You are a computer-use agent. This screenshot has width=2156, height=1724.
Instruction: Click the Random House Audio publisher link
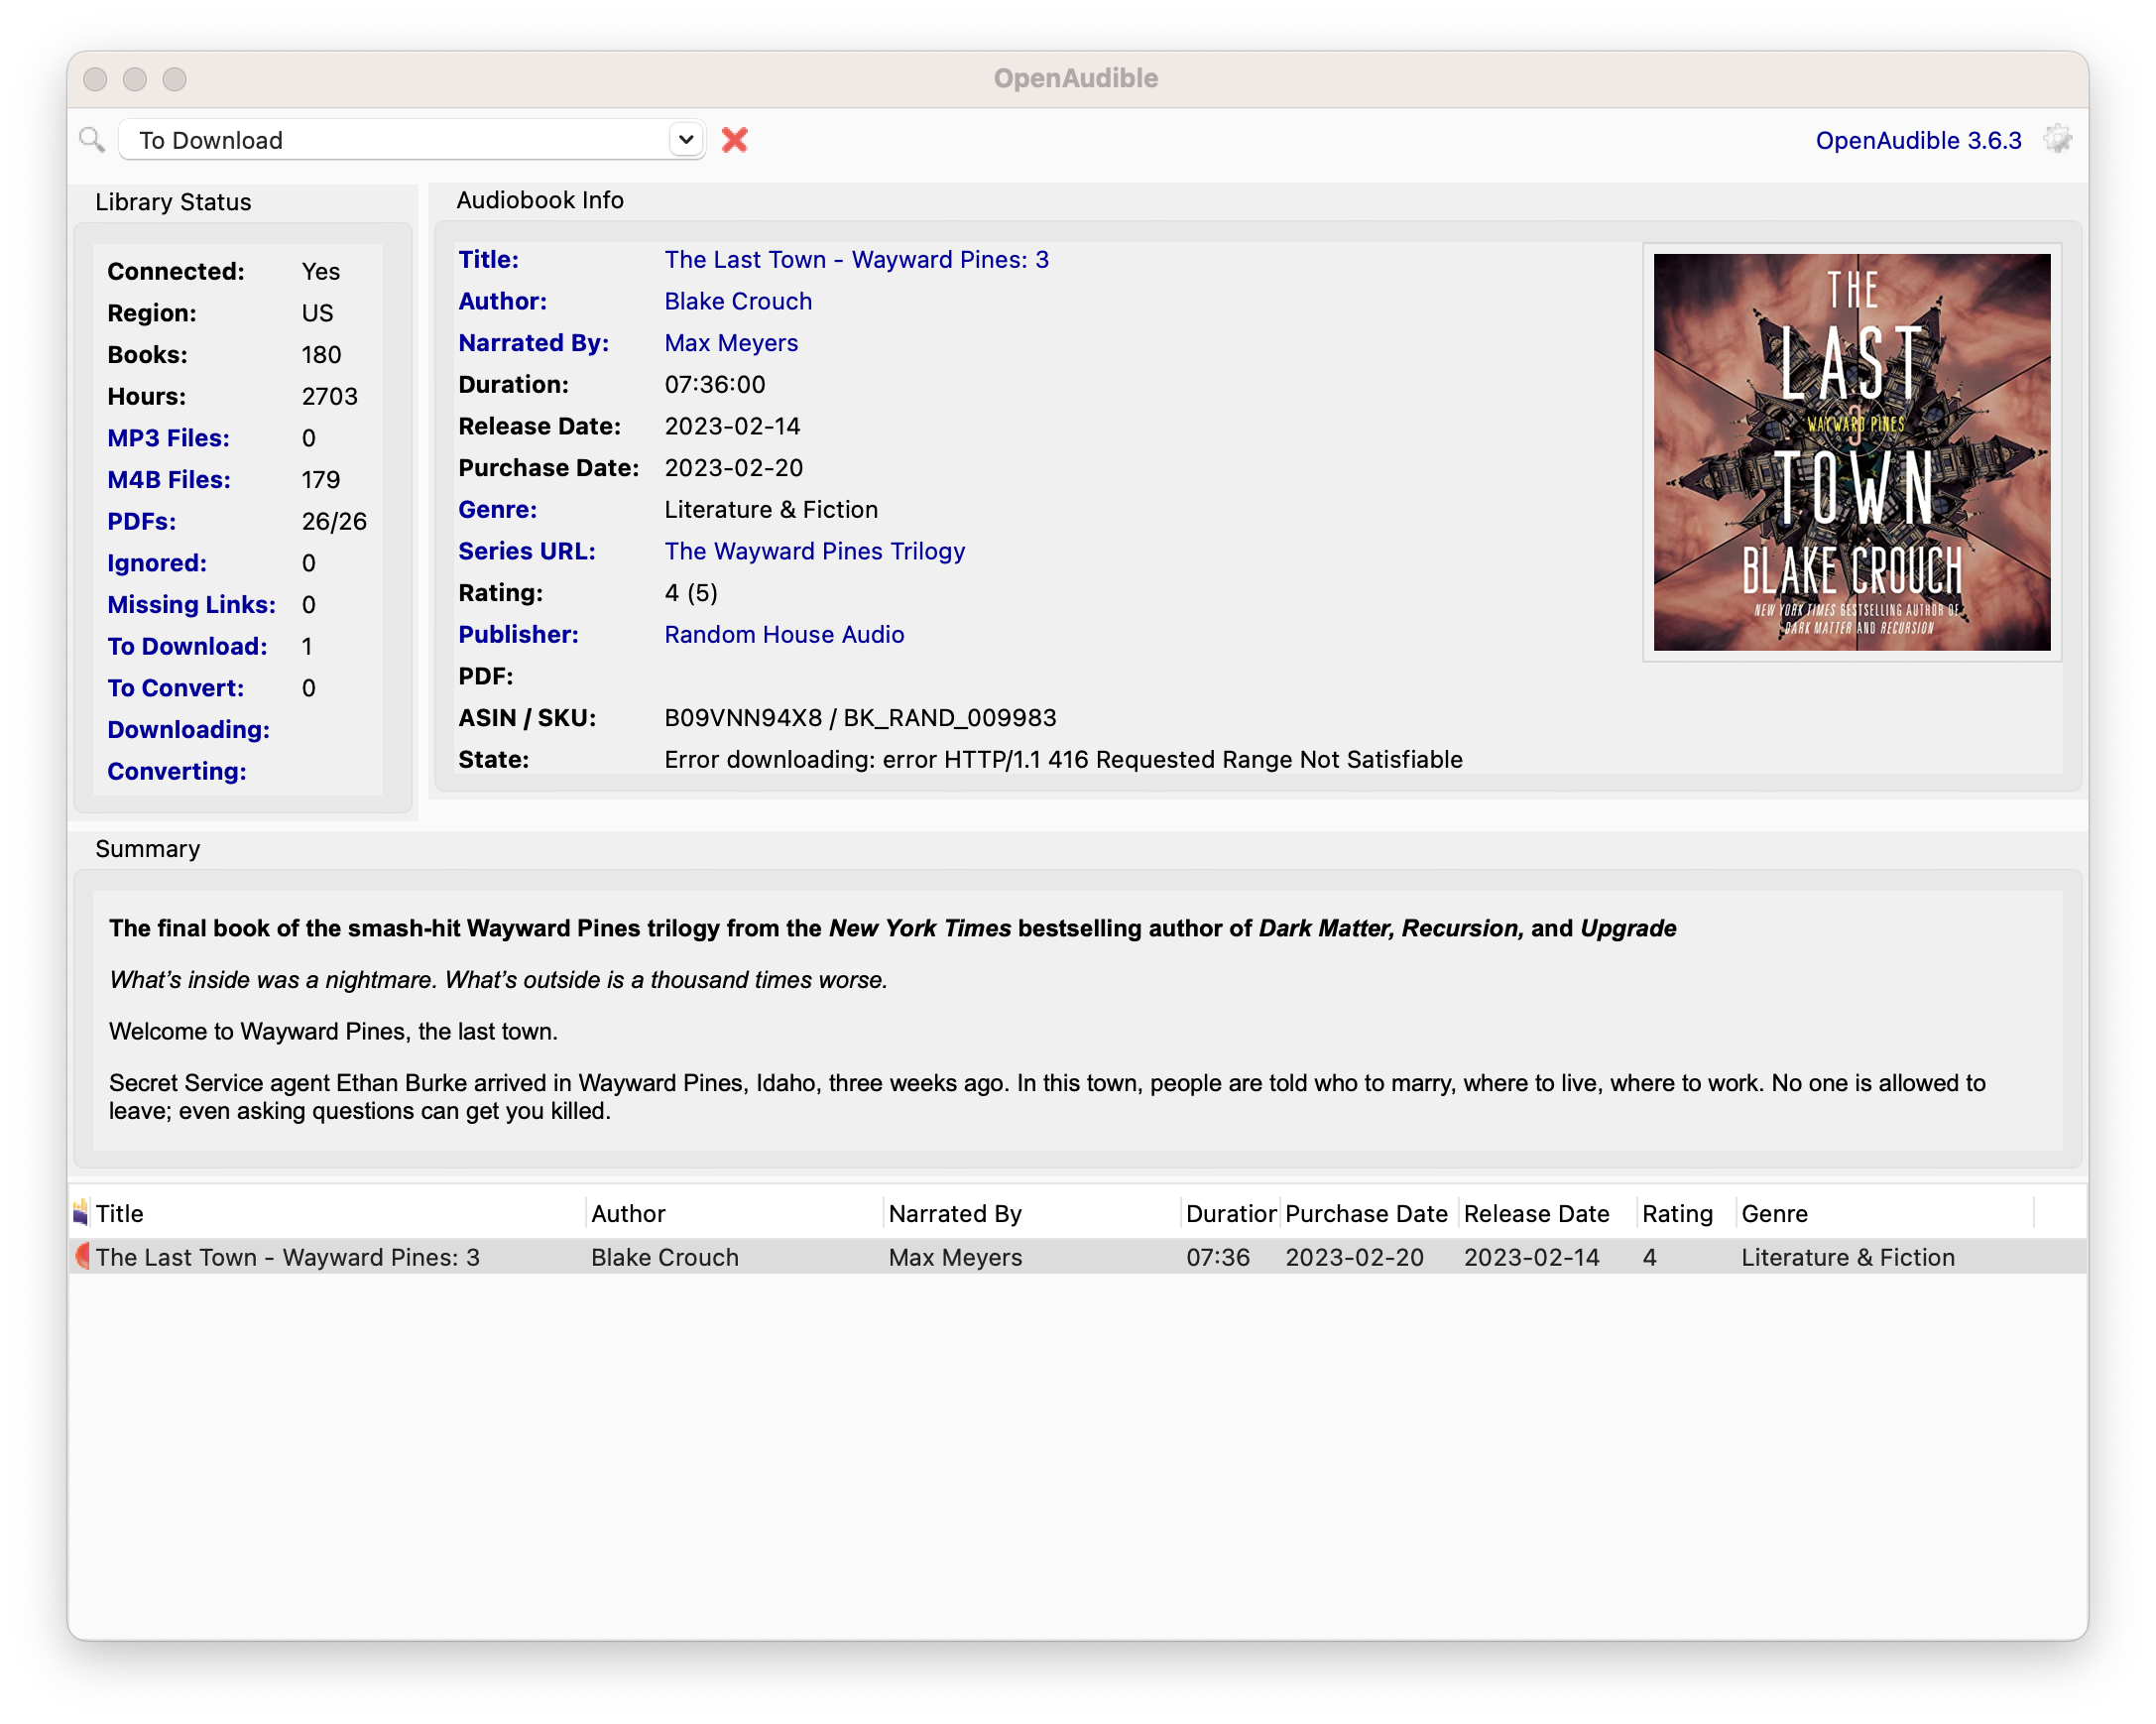tap(783, 634)
